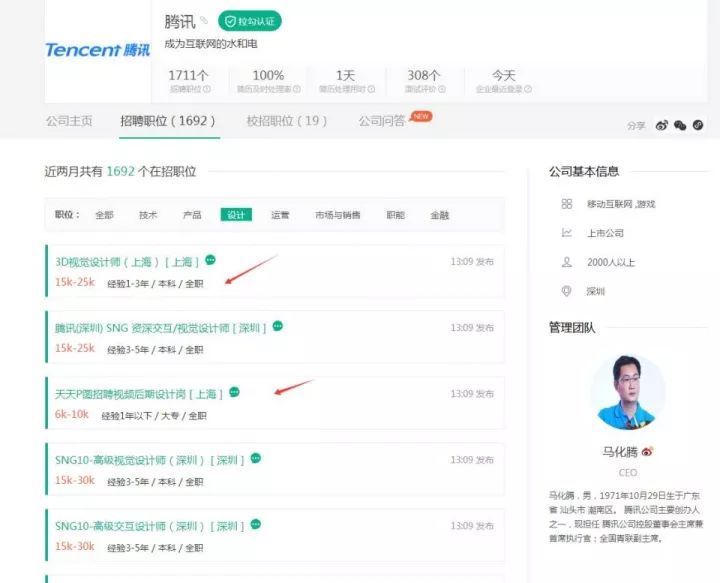
Task: Filter positions by 技术
Action: pos(148,215)
